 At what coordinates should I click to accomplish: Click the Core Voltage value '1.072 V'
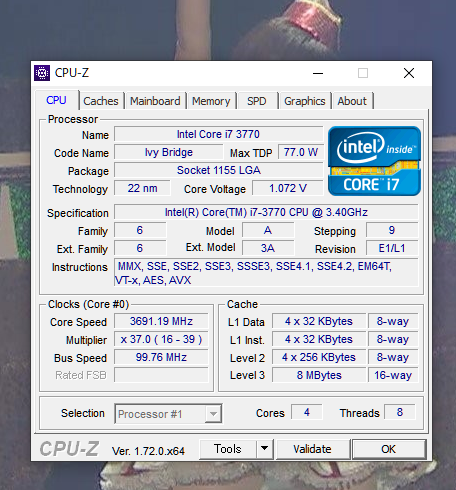[x=288, y=188]
